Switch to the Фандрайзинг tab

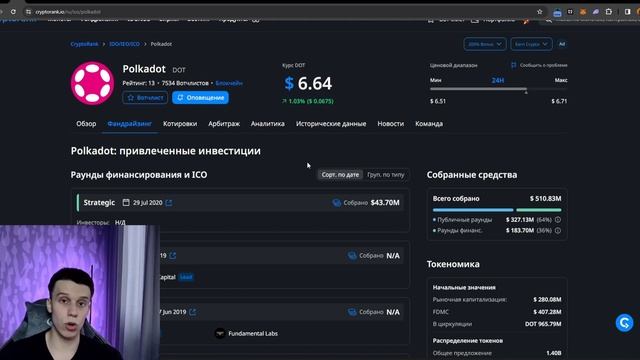(x=129, y=124)
